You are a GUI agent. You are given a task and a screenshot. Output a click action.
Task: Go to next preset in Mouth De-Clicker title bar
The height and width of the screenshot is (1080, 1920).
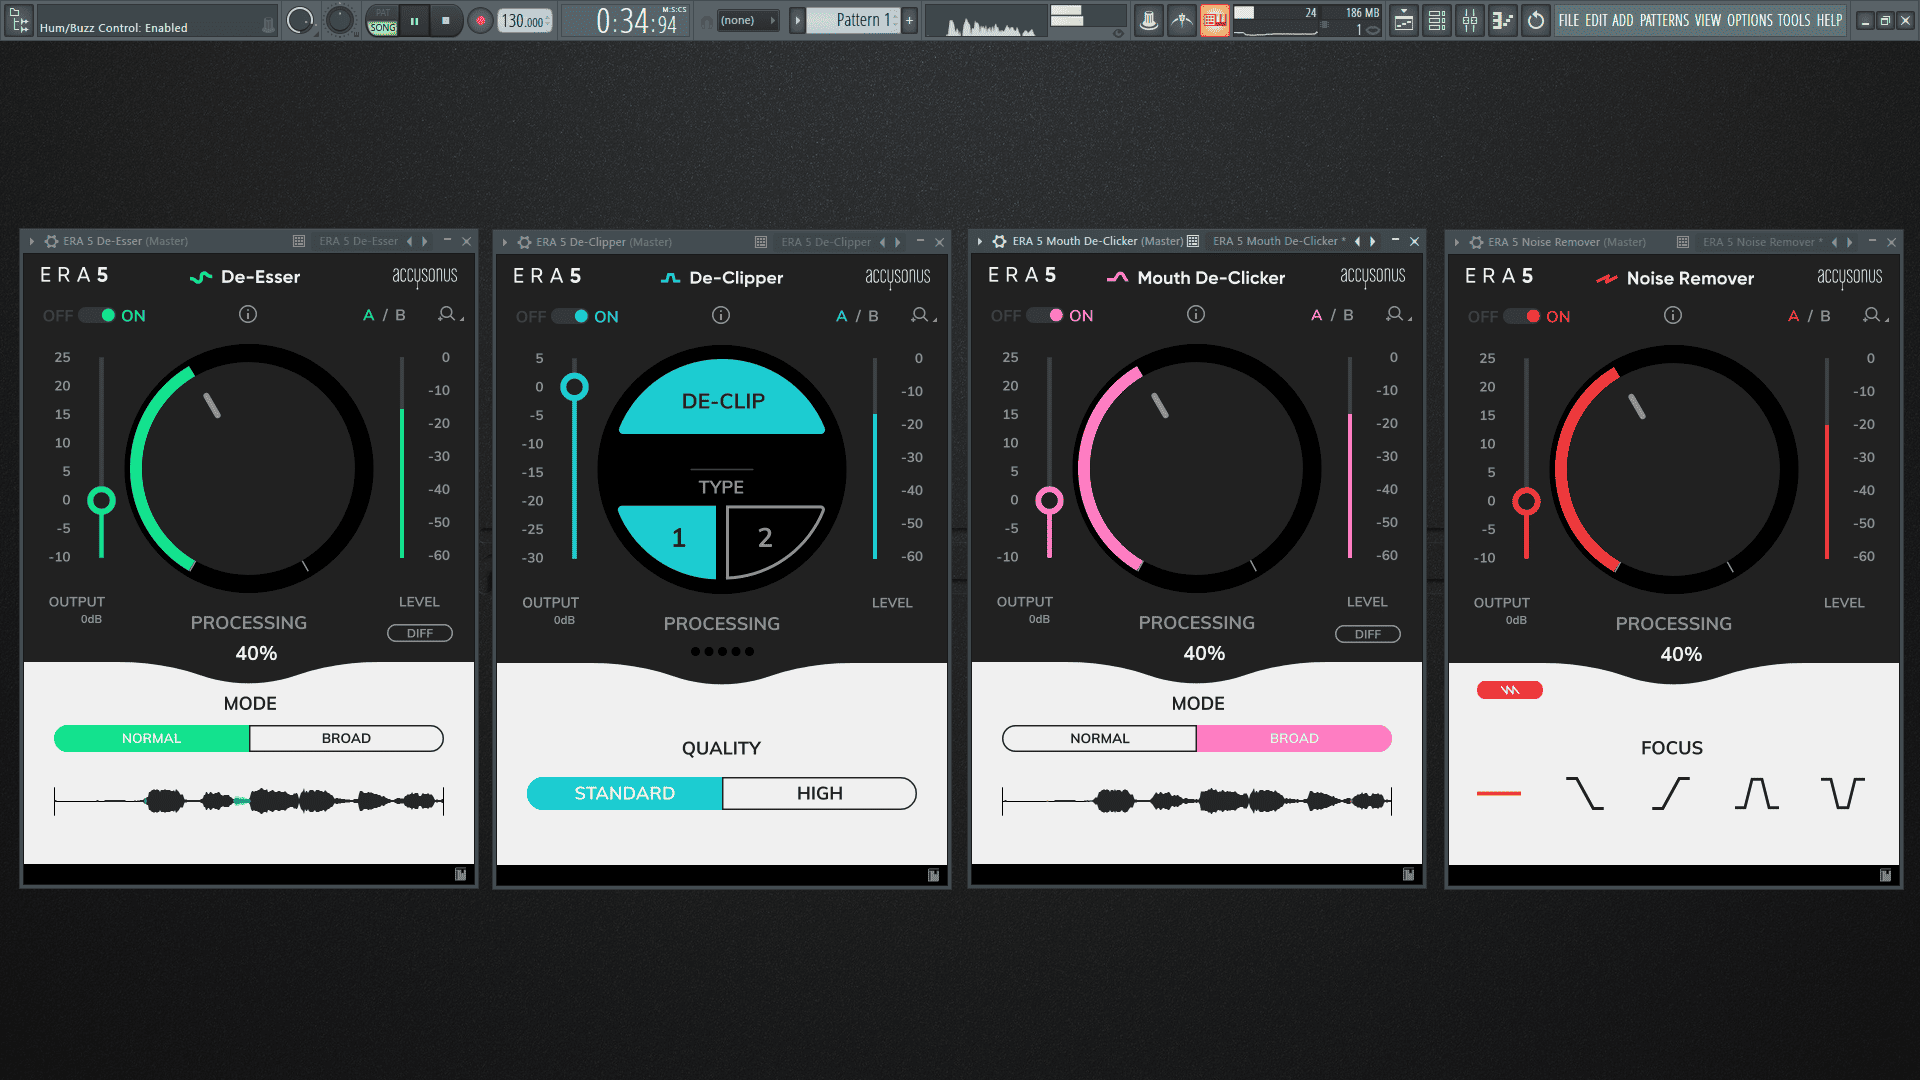point(1373,241)
